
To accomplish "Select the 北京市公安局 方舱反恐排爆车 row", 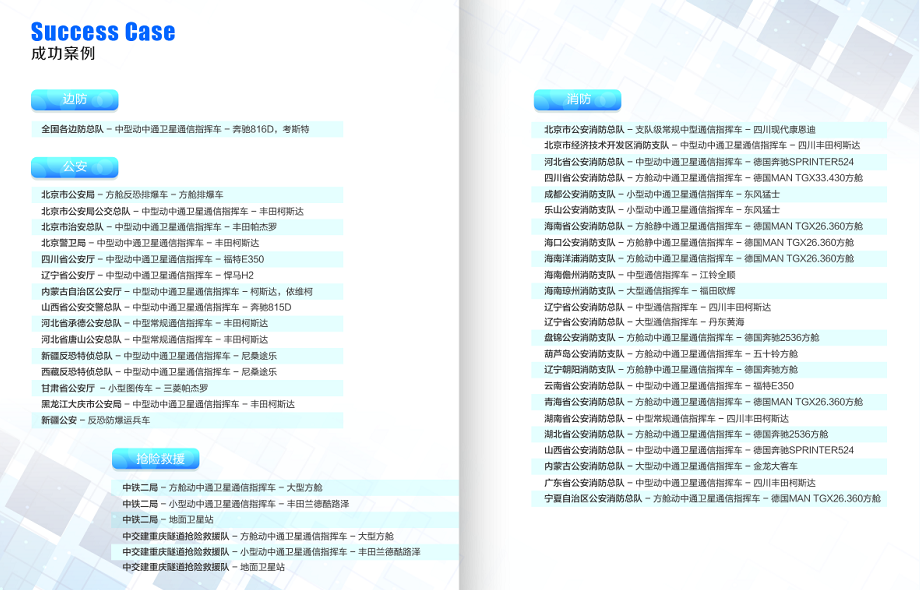I will point(187,195).
